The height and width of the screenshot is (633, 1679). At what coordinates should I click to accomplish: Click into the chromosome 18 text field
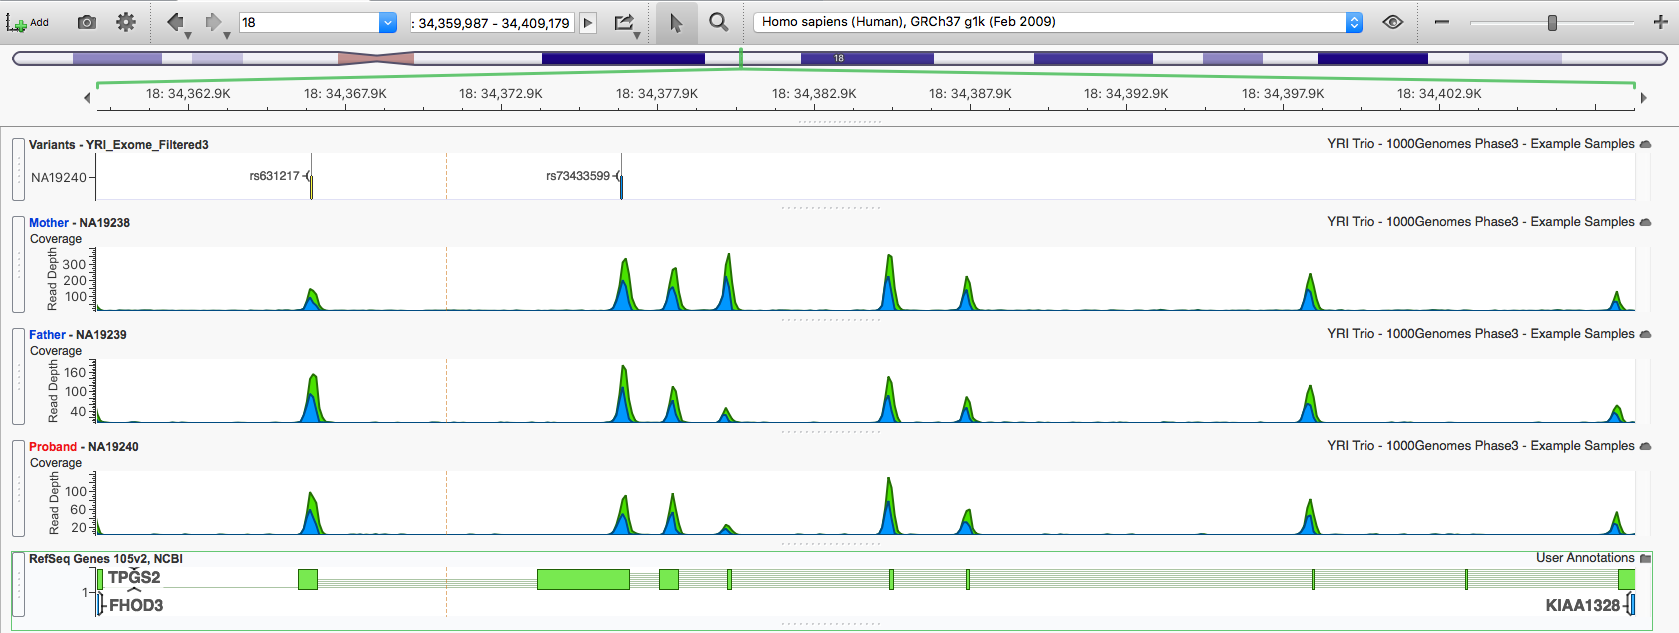tap(309, 23)
